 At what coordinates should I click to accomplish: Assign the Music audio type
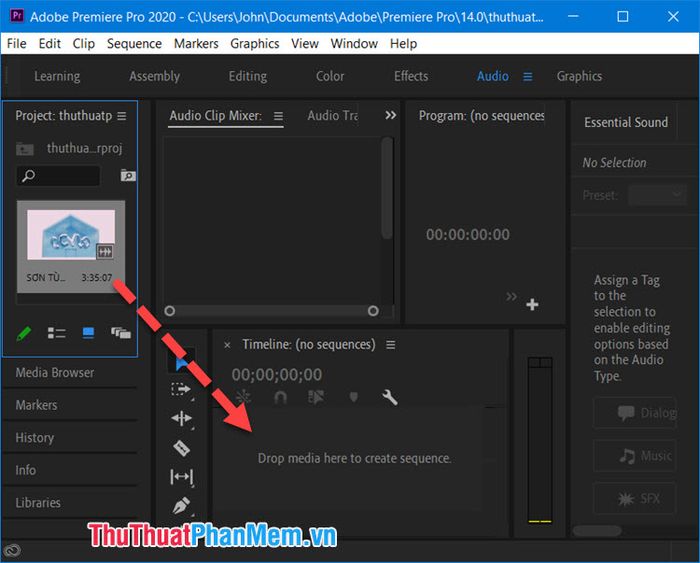coord(634,456)
